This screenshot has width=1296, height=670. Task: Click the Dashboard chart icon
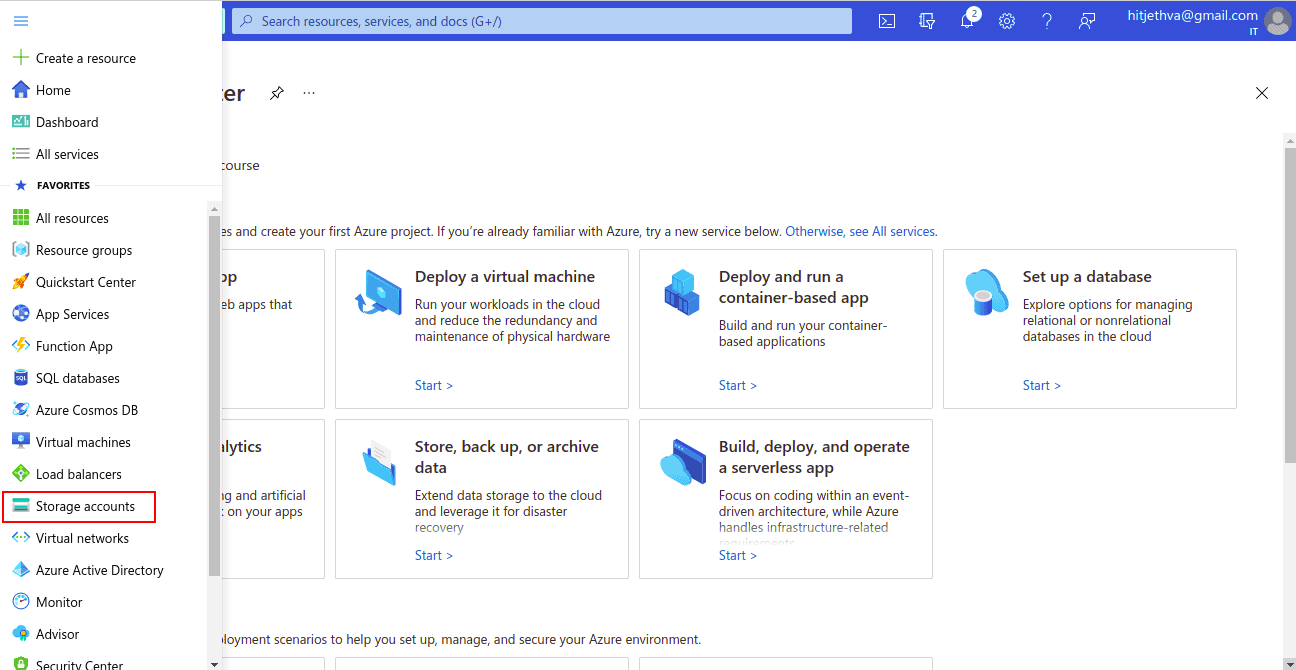click(20, 122)
